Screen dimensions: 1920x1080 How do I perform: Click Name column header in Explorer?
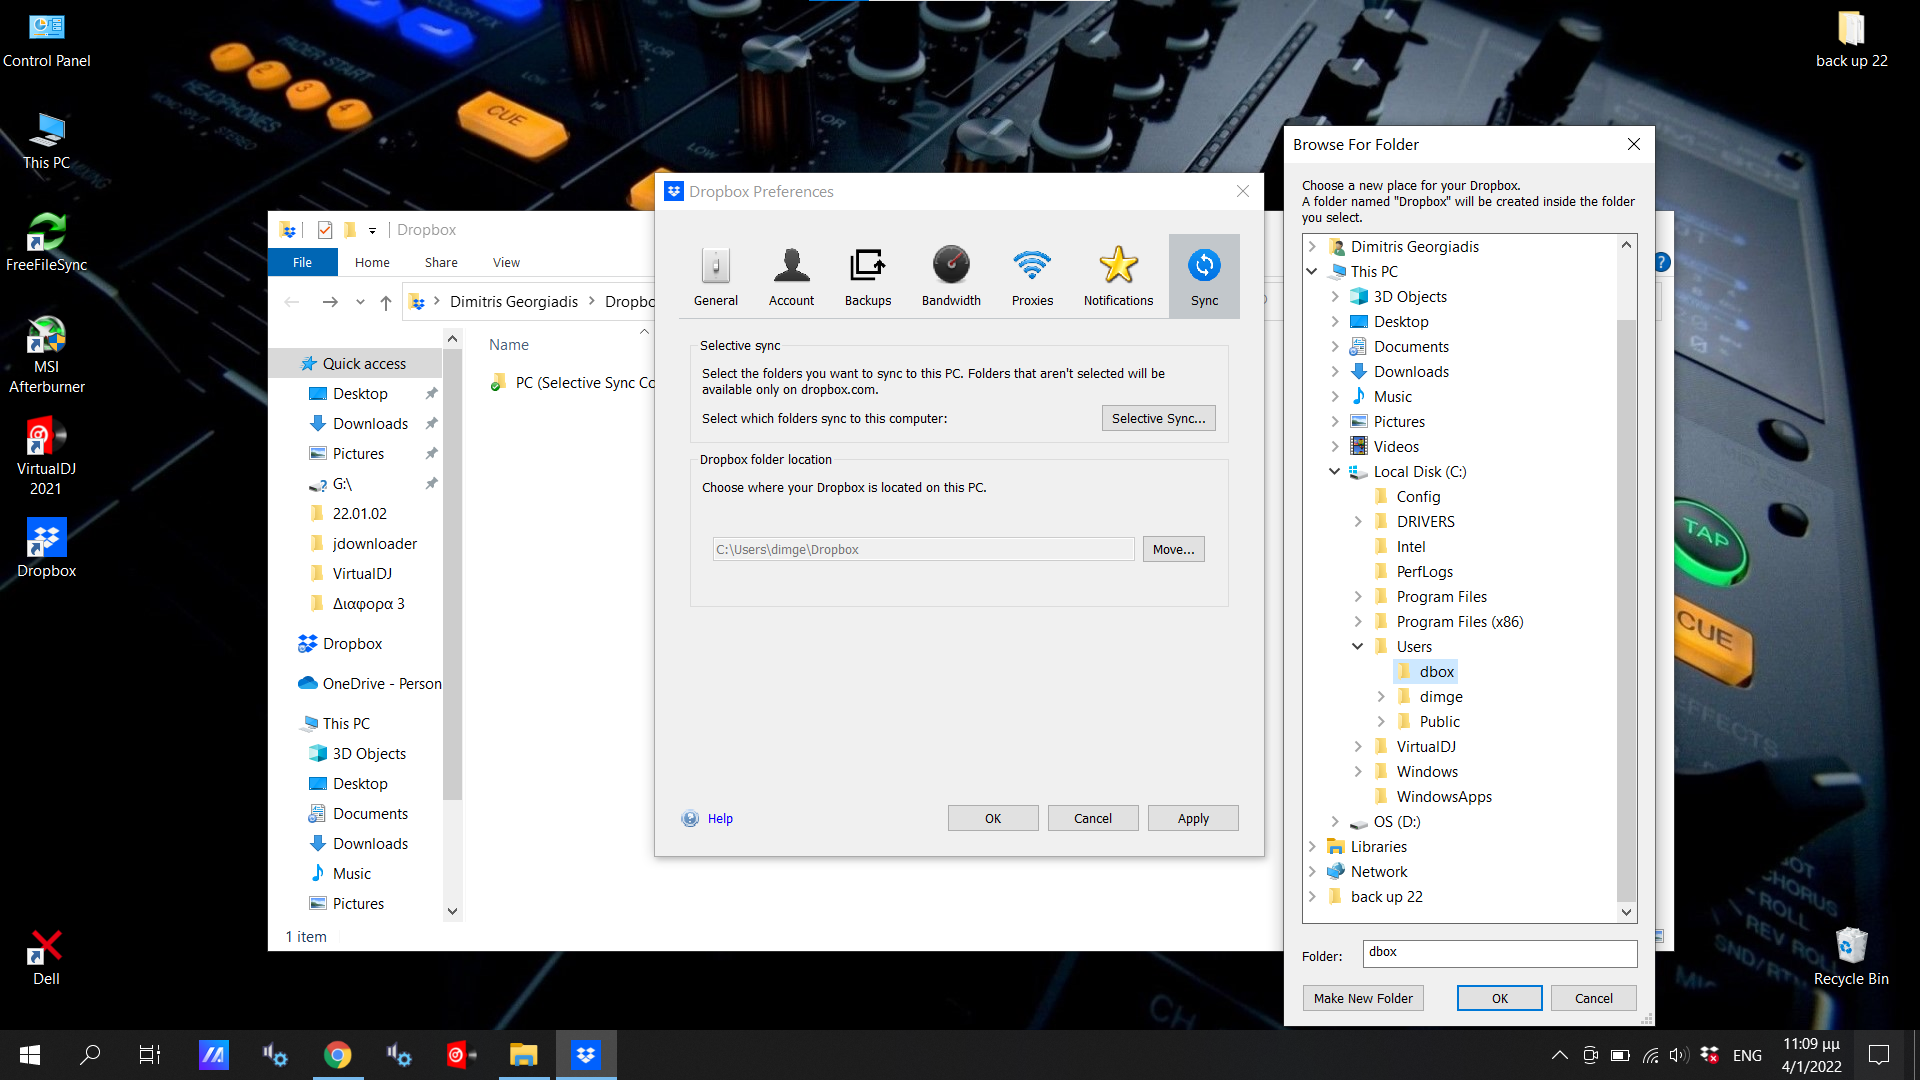click(509, 344)
